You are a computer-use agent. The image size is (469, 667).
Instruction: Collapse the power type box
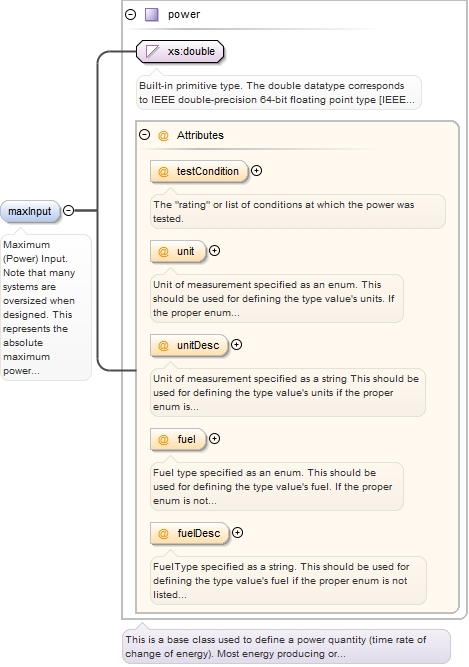coord(131,14)
